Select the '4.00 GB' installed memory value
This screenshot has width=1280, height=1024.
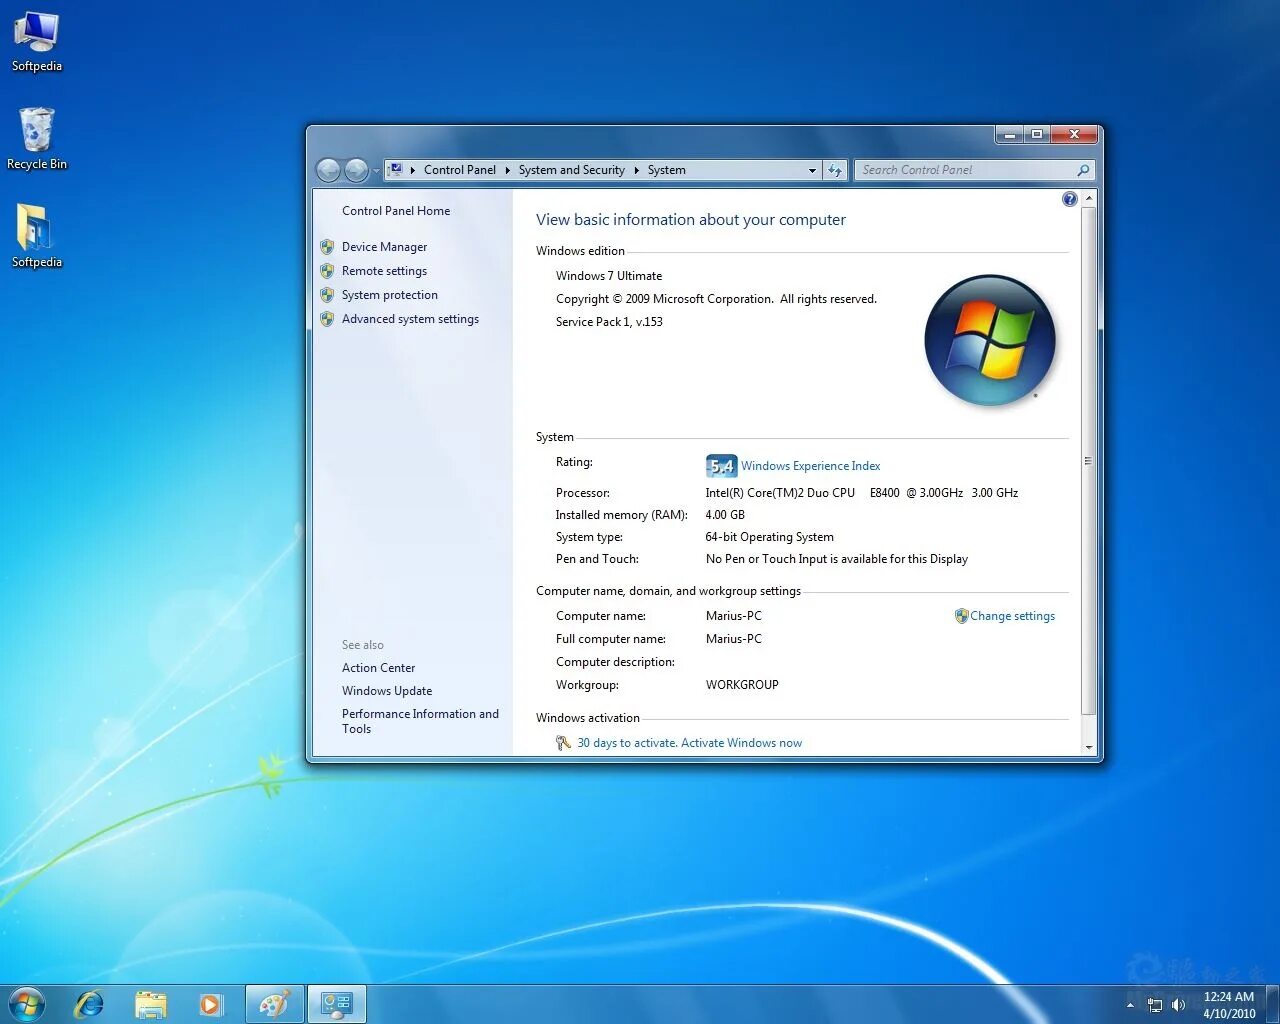pos(725,515)
